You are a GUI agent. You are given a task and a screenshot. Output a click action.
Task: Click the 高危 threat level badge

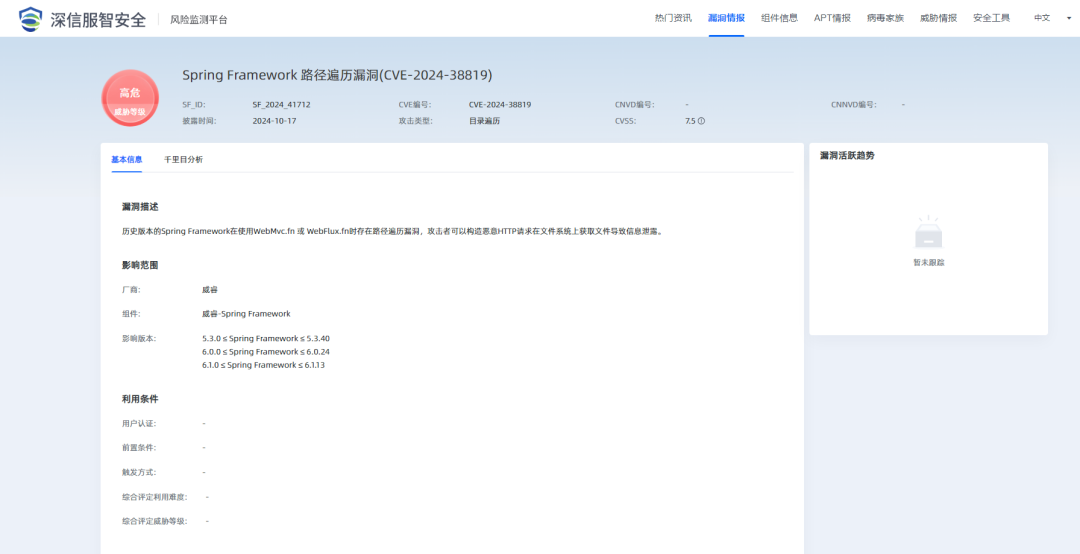pos(130,98)
